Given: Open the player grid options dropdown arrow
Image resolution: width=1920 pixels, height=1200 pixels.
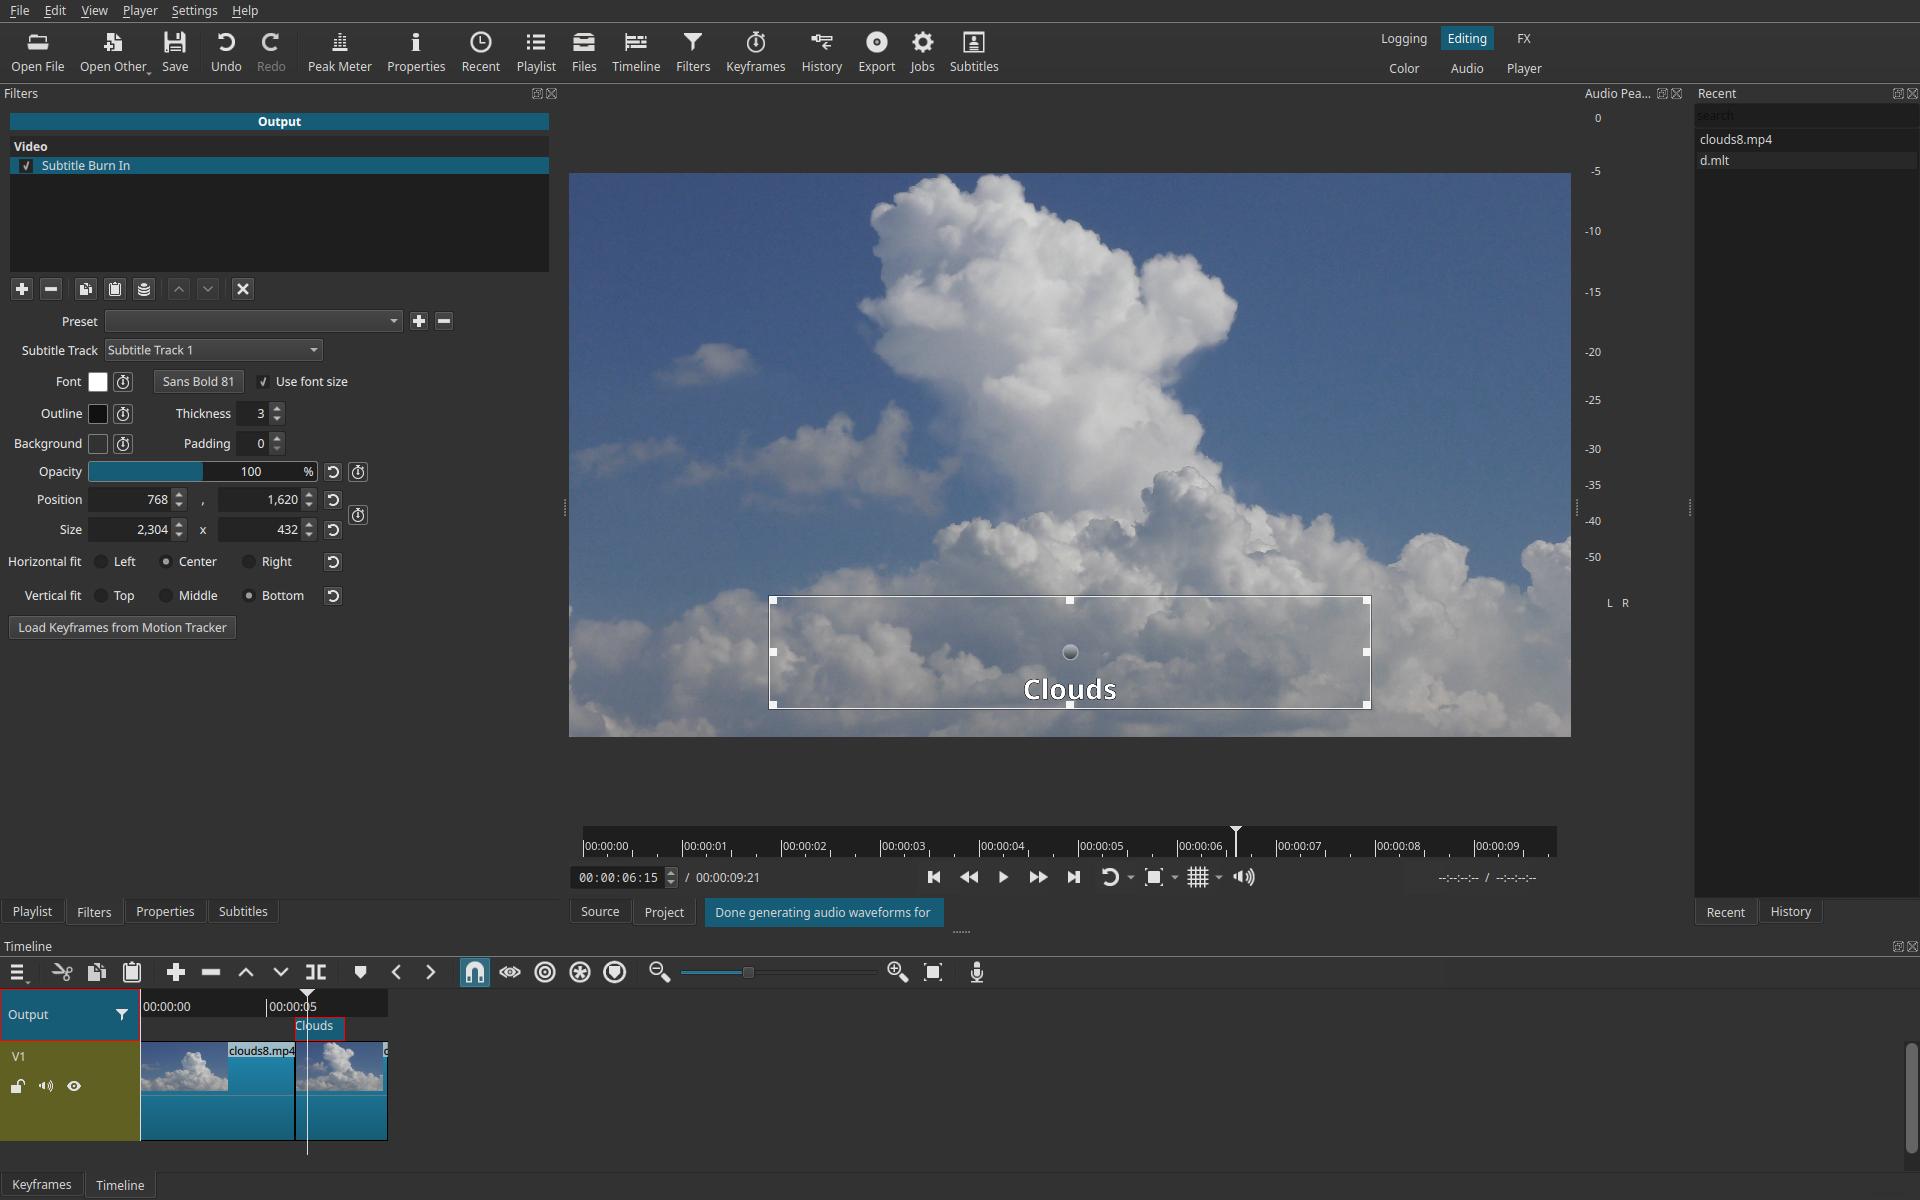Looking at the screenshot, I should [x=1219, y=878].
